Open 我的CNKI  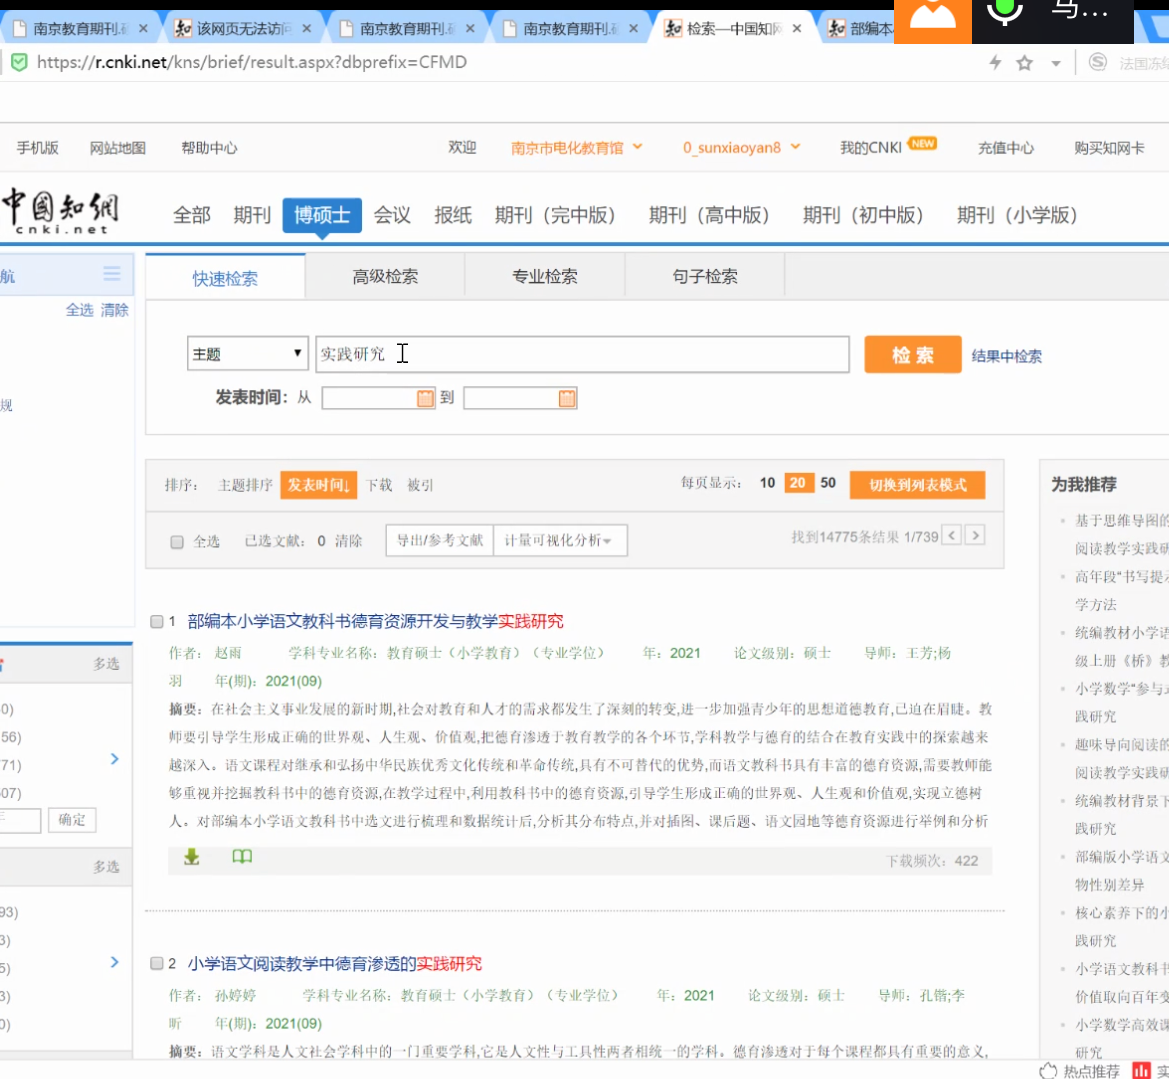point(871,148)
